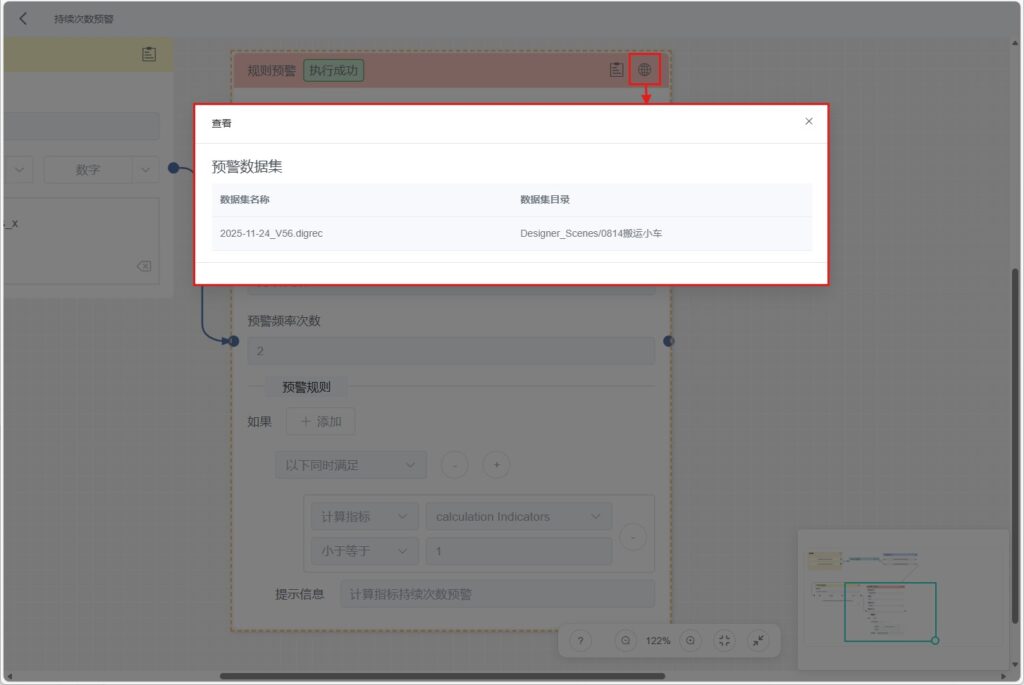Open the 小于等于 operator dropdown

tap(364, 551)
